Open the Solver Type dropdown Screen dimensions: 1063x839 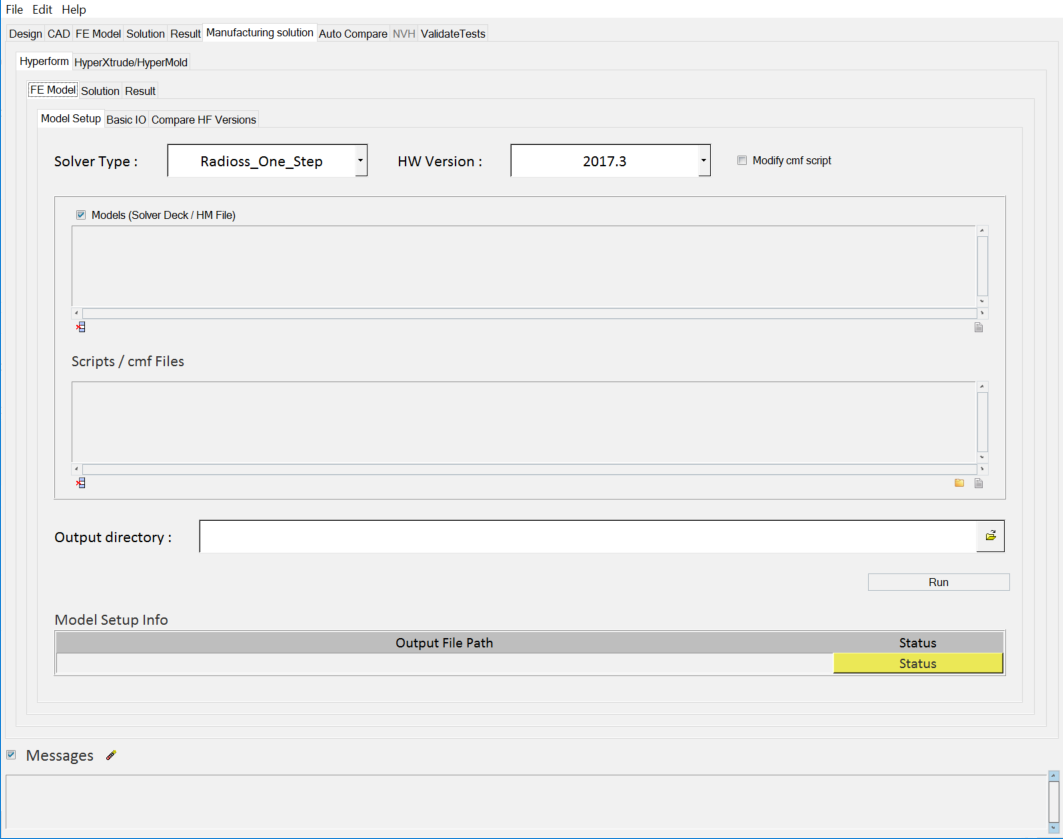coord(361,161)
